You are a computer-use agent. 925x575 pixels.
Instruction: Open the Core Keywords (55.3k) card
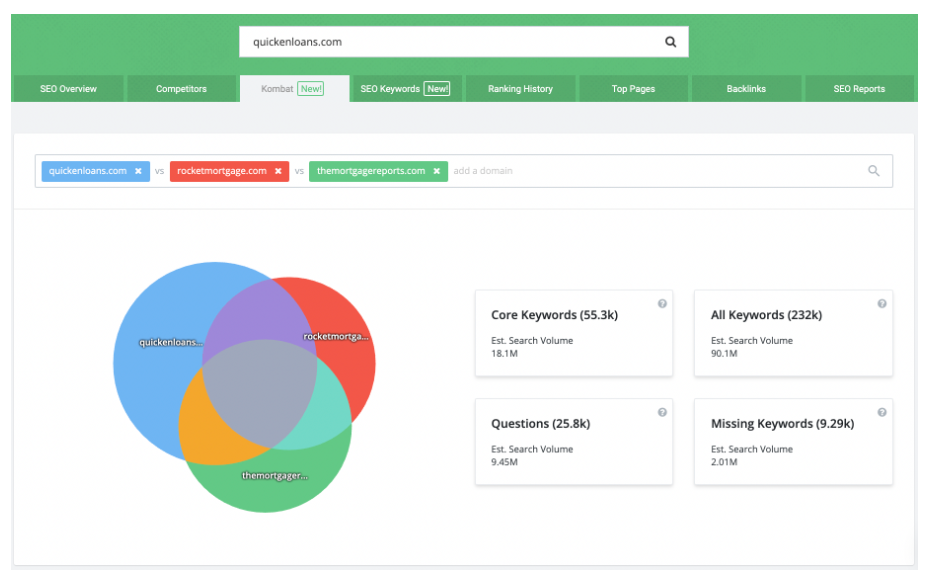[x=573, y=333]
